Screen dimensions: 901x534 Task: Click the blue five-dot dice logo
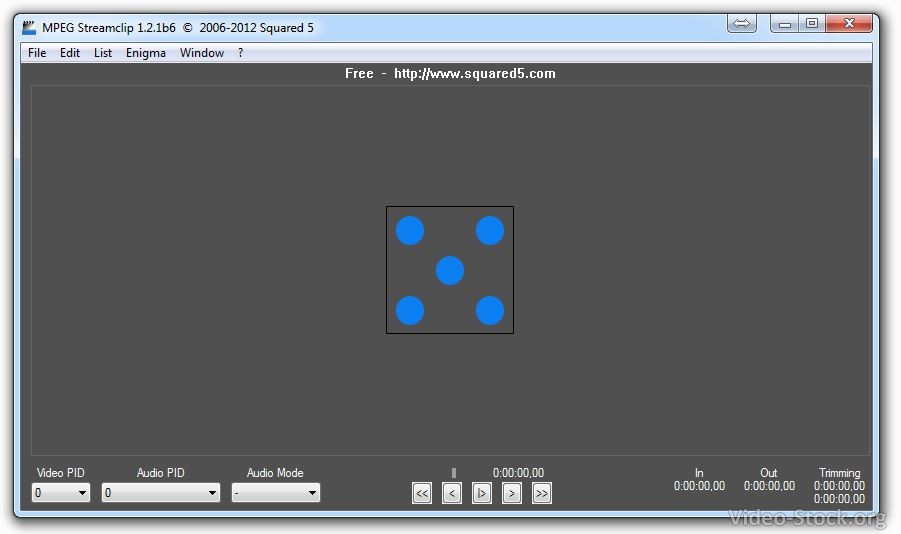coord(450,270)
